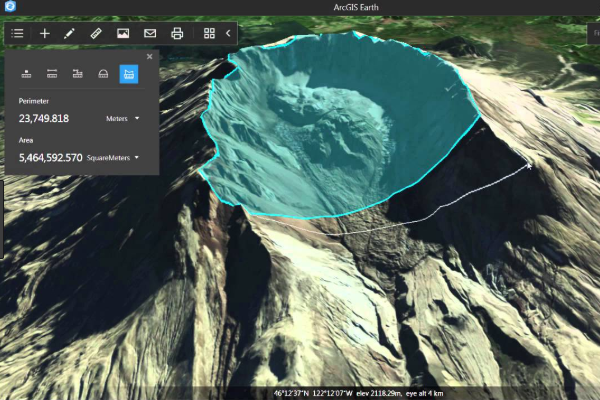Click the area value 5,464,592.570
The height and width of the screenshot is (400, 600).
tap(50, 157)
